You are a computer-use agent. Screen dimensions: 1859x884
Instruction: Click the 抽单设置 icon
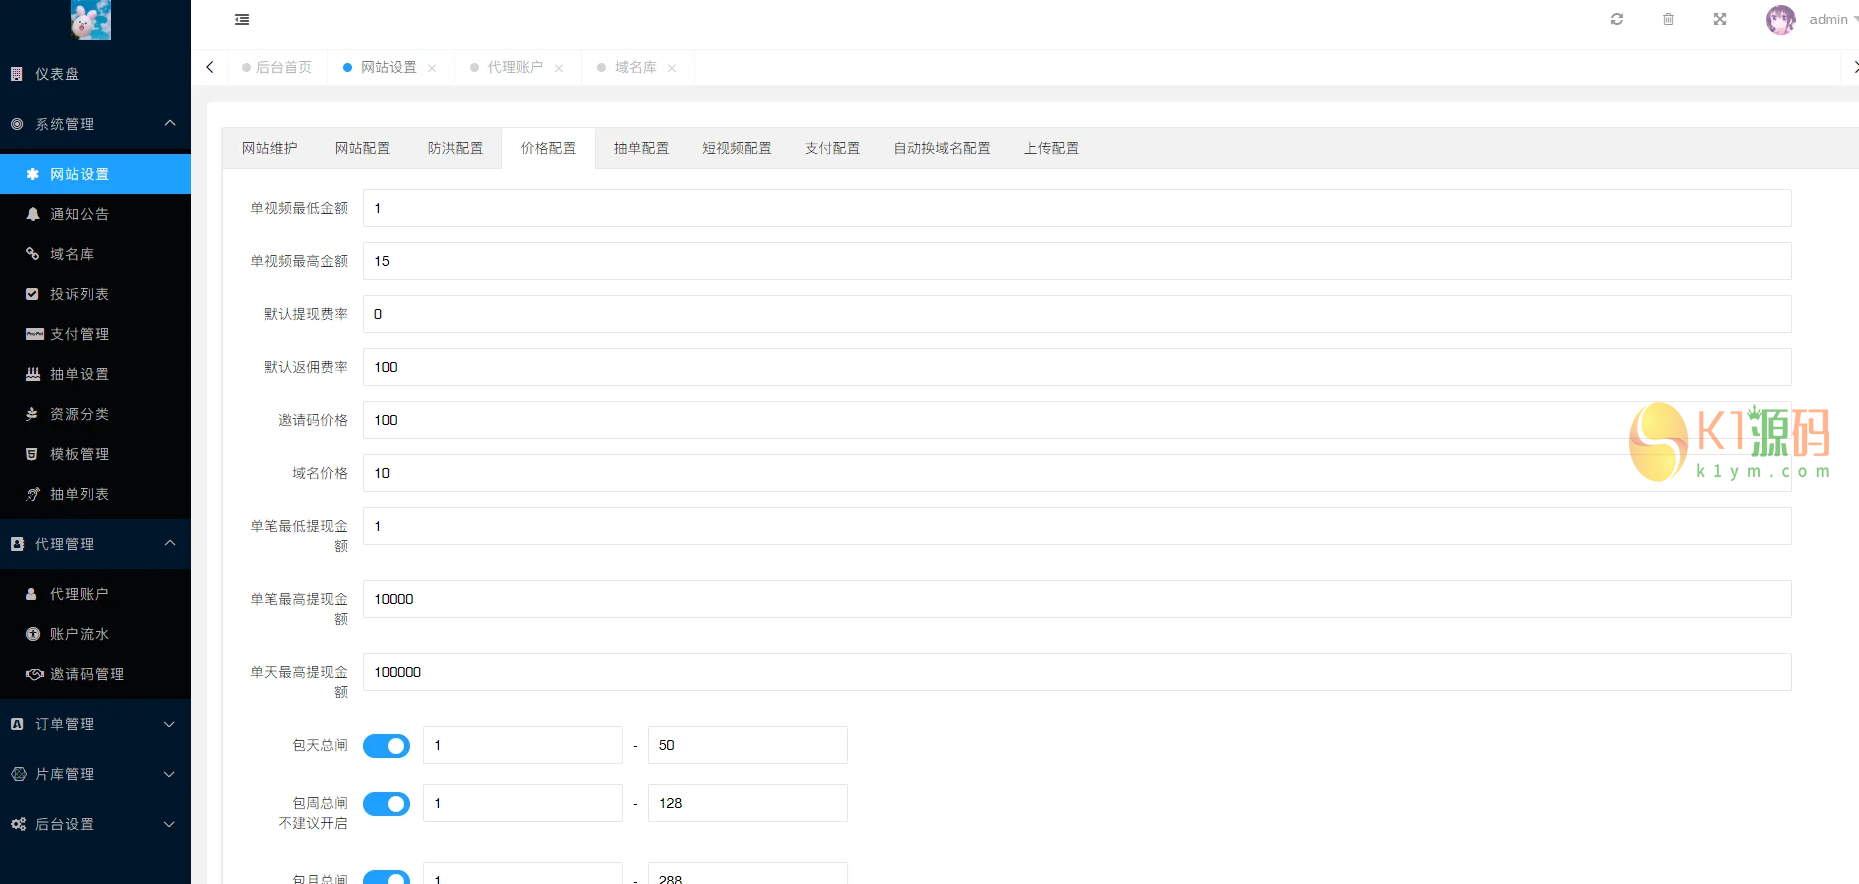[x=32, y=374]
